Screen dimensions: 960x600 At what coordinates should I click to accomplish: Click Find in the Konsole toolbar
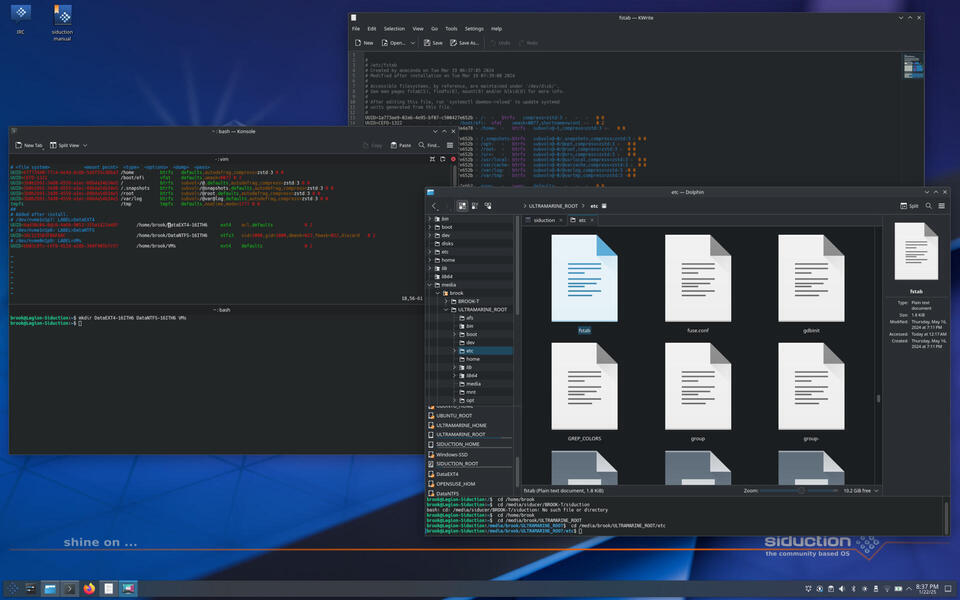pyautogui.click(x=429, y=145)
